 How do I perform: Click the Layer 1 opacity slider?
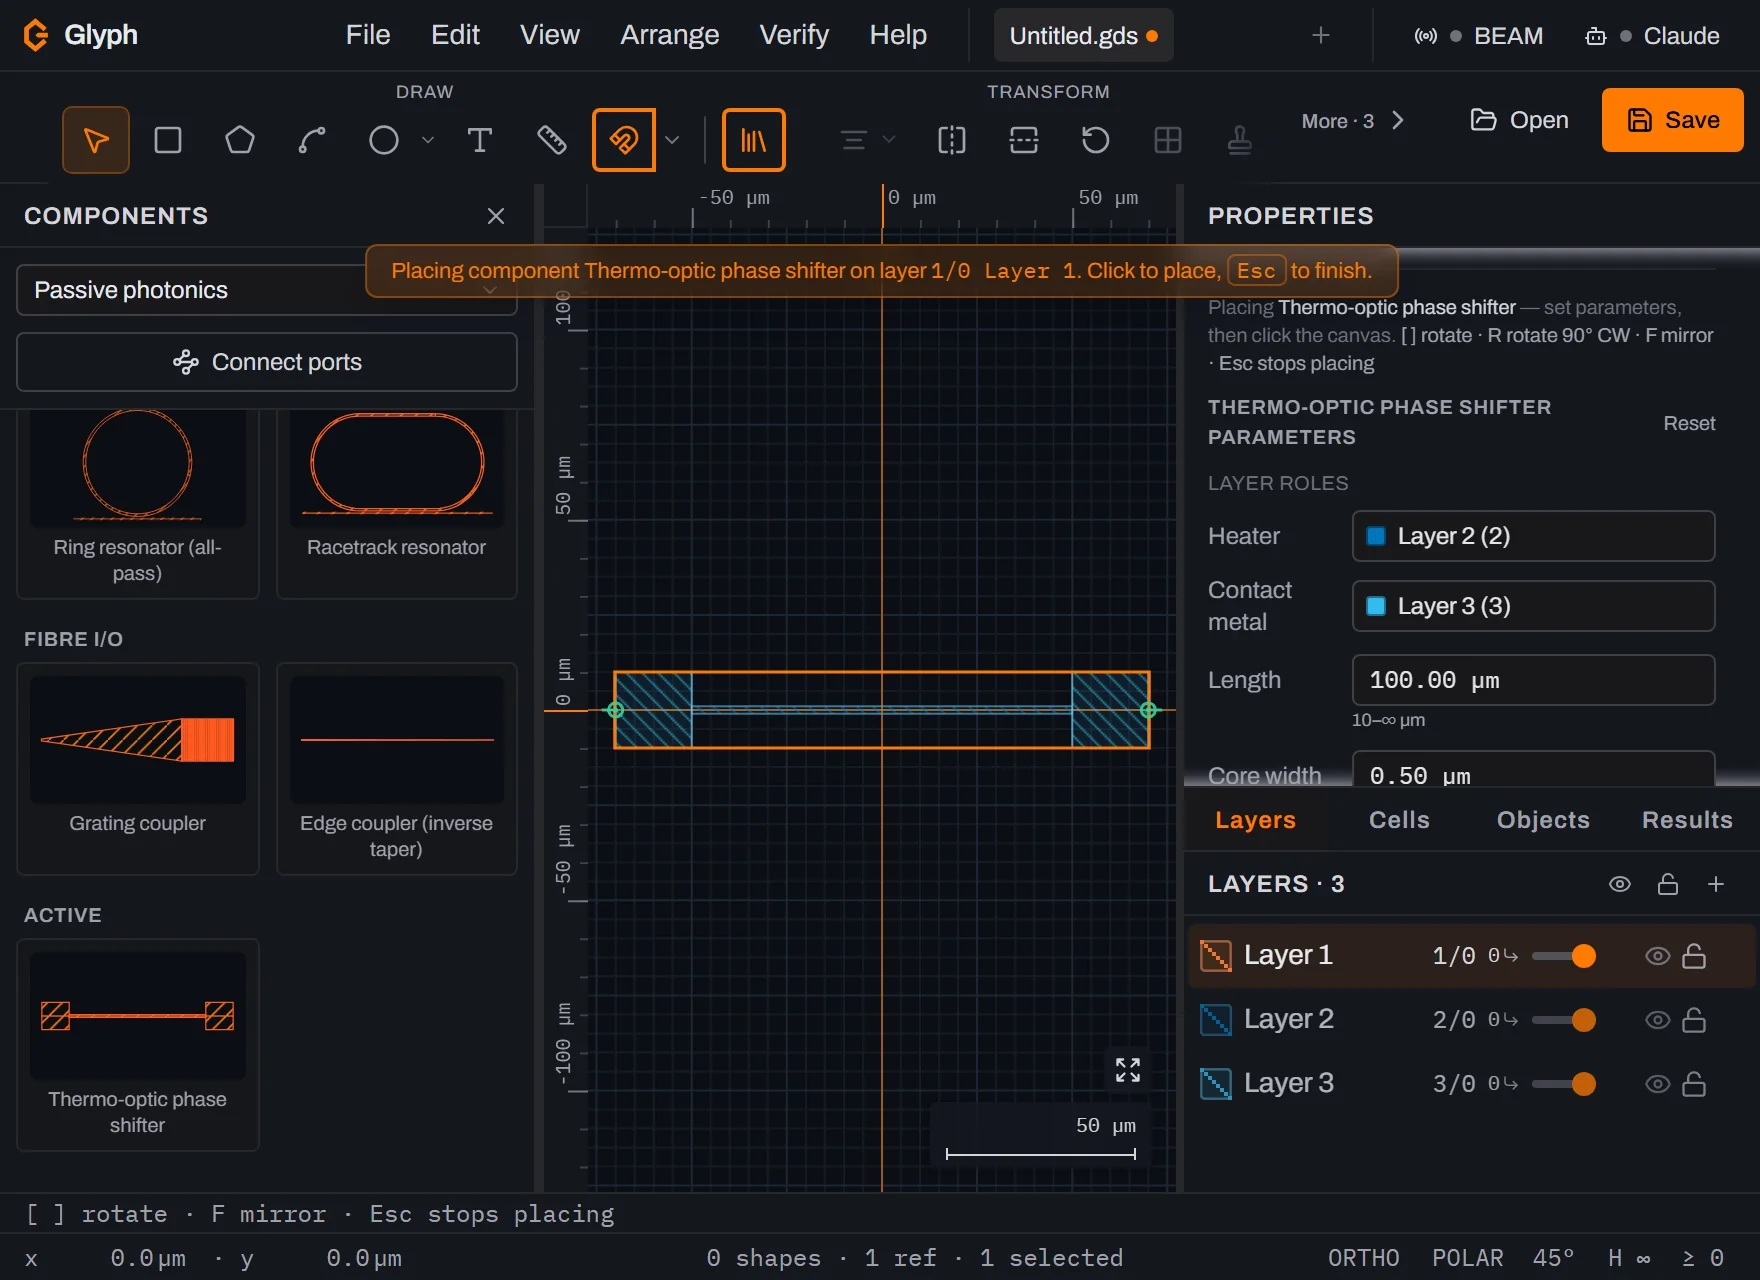pyautogui.click(x=1564, y=956)
